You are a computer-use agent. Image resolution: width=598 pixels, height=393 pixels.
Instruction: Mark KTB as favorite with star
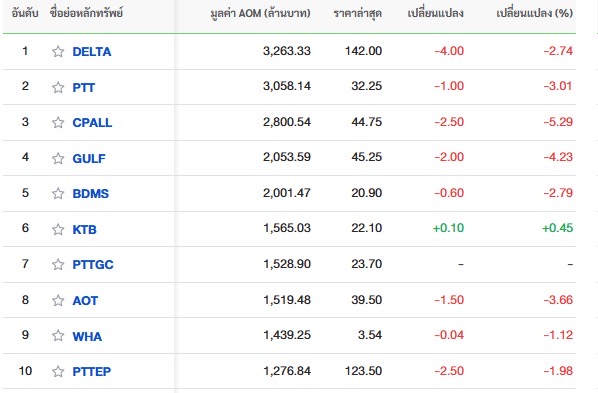(58, 229)
